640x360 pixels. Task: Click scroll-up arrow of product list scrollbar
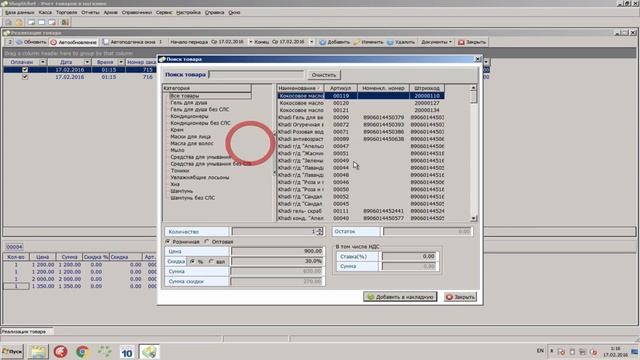pyautogui.click(x=473, y=88)
